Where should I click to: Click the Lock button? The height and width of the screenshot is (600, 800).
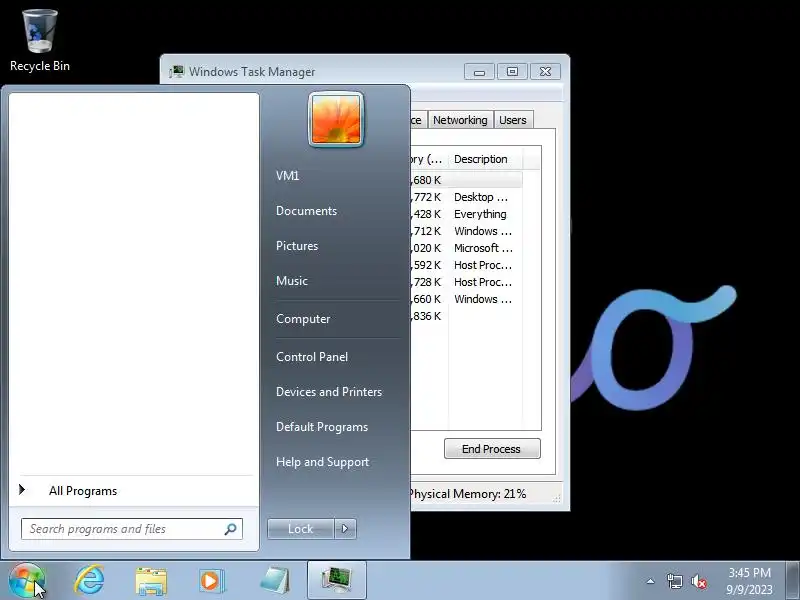click(x=301, y=529)
